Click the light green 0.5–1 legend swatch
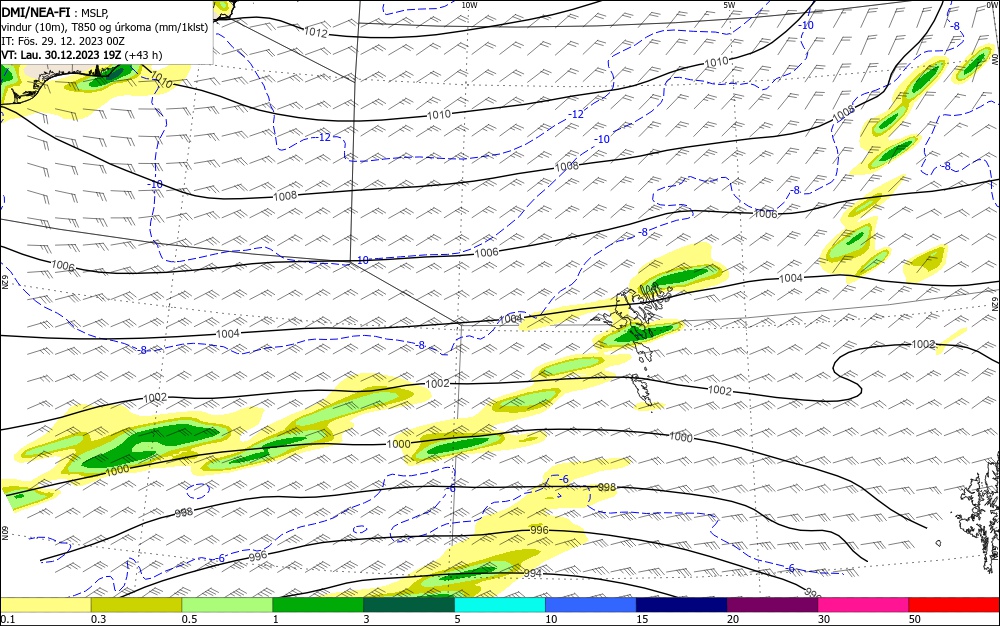1000x626 pixels. click(x=227, y=605)
